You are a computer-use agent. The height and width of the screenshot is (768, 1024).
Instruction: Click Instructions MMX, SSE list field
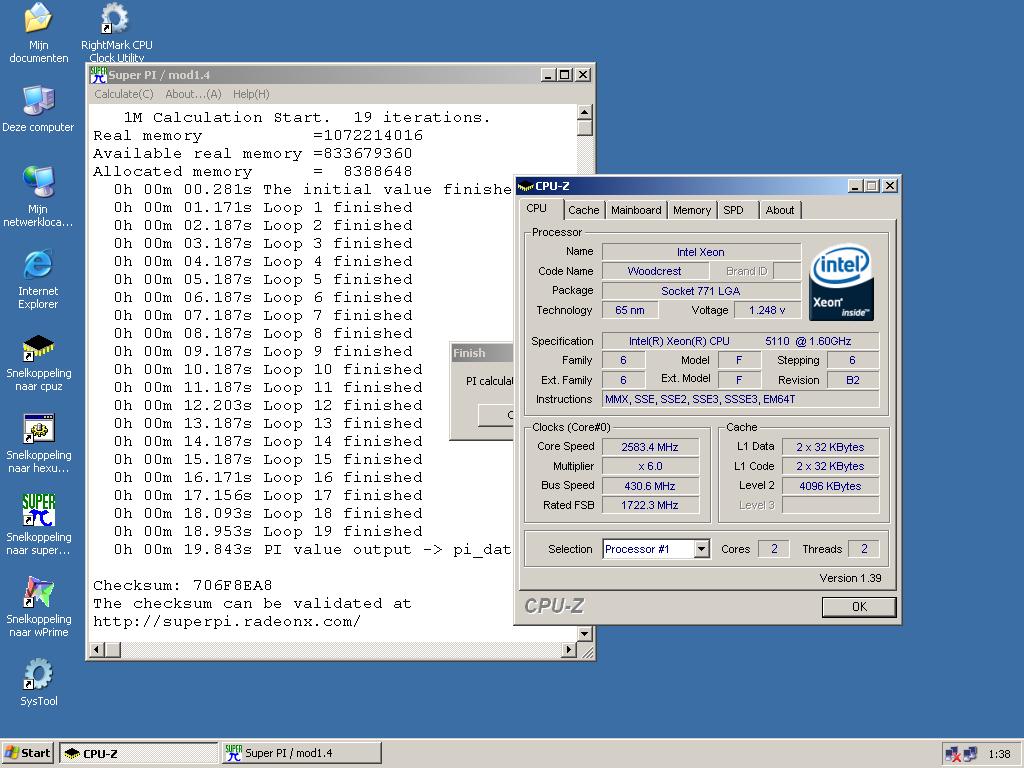point(741,399)
